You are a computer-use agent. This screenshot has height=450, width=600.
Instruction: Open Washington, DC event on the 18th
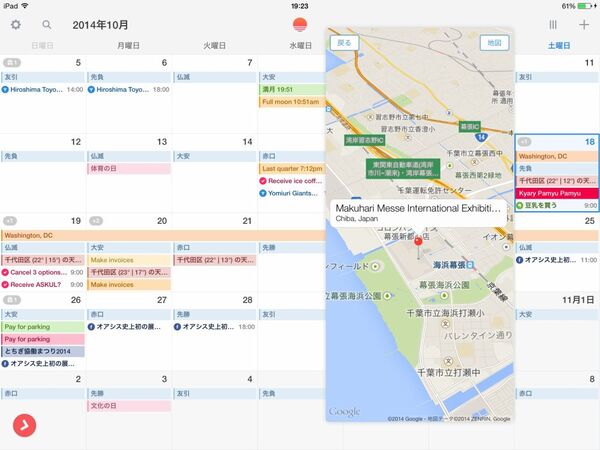[x=557, y=157]
